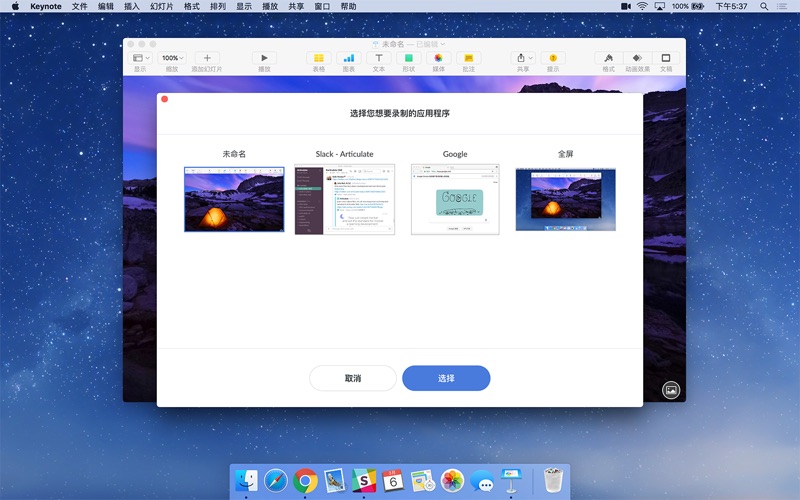Open Photos app in the Dock
Viewport: 800px width, 500px height.
click(452, 481)
